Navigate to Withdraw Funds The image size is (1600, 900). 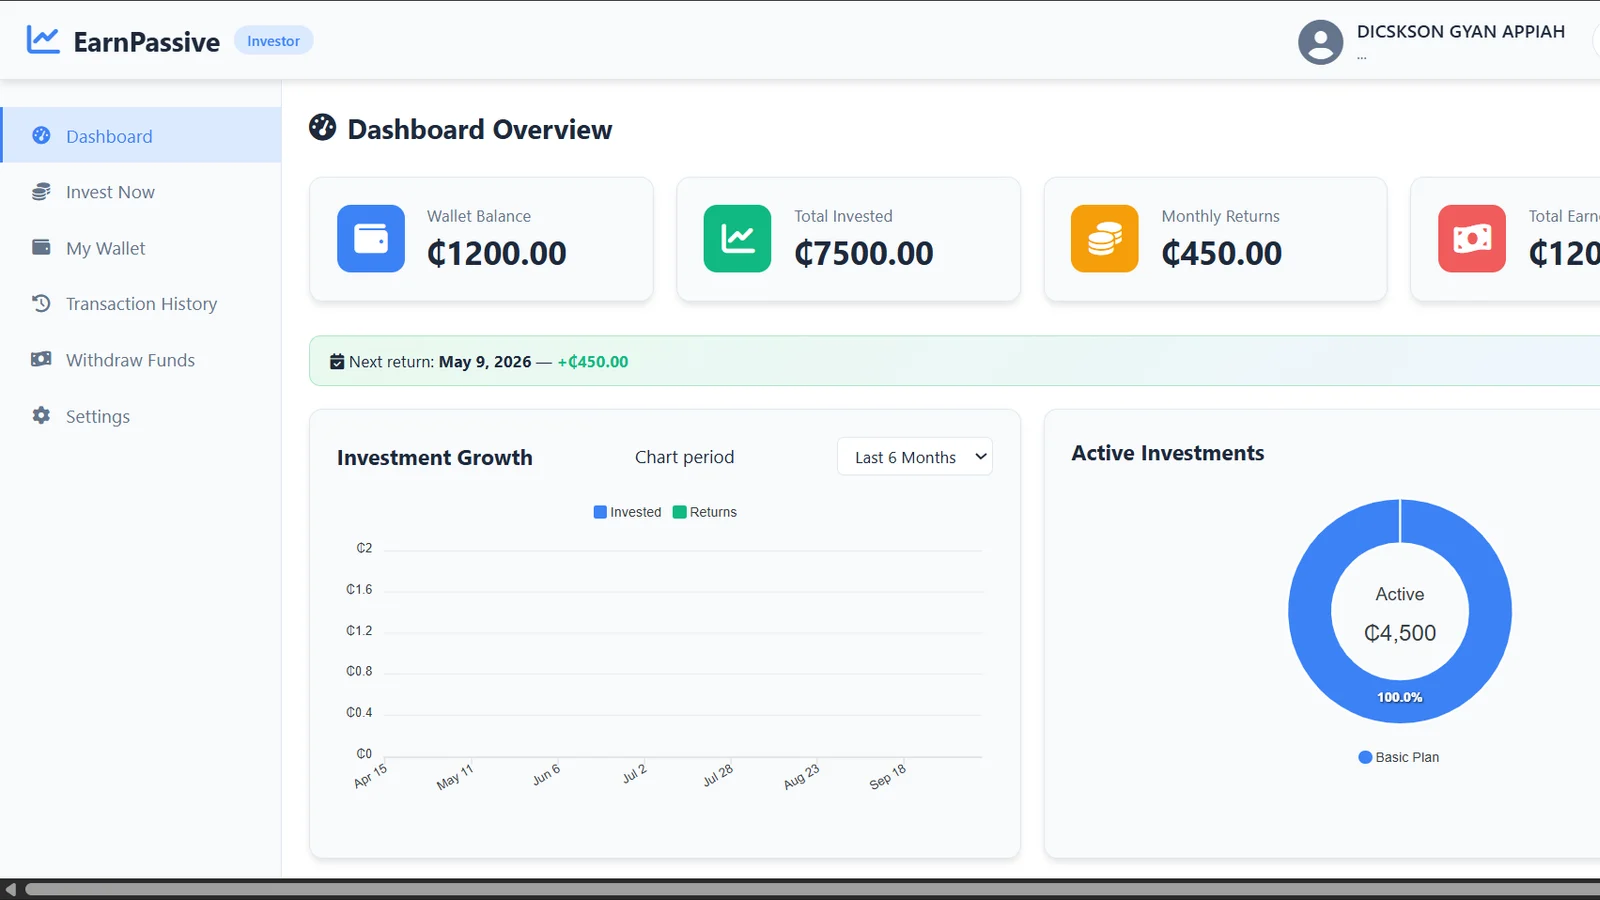click(141, 360)
